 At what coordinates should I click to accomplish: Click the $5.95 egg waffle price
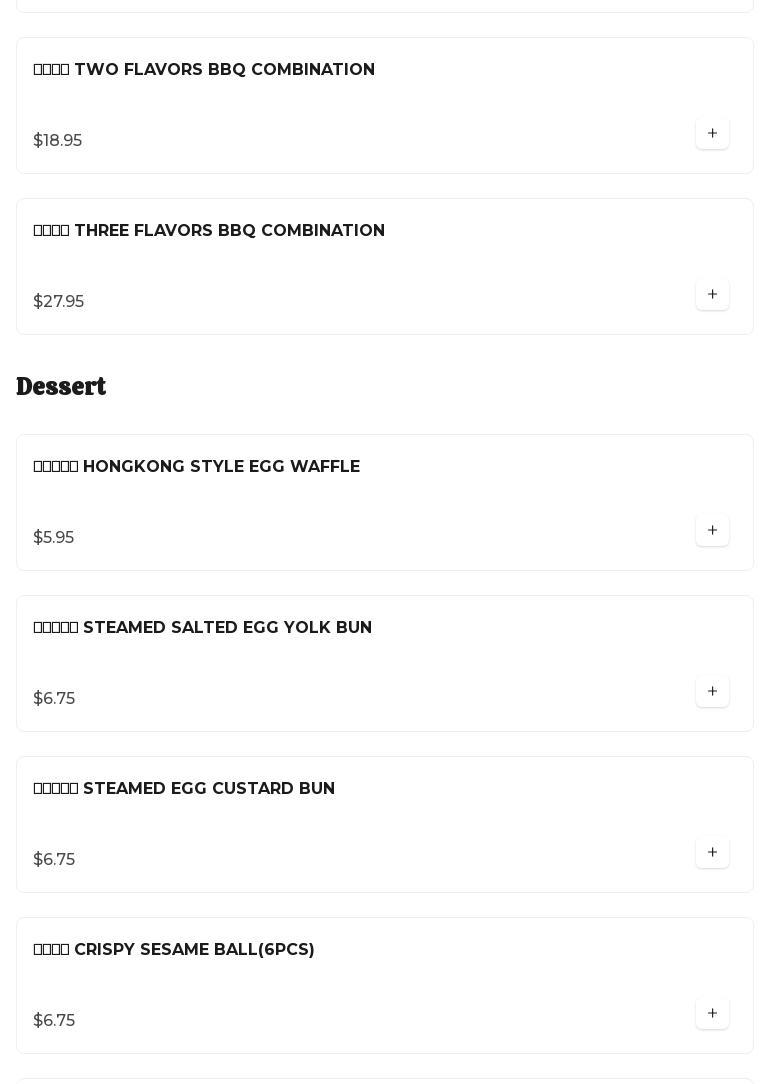coord(54,538)
